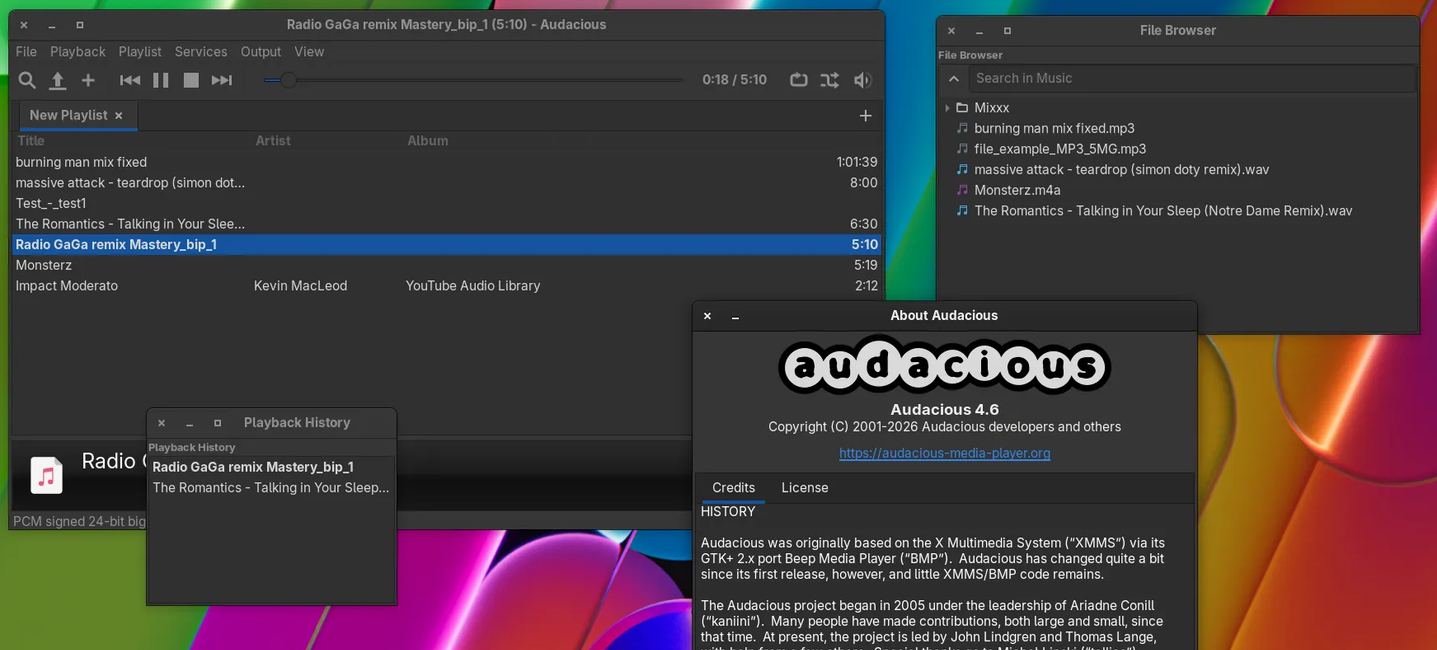Select Monsterz.m4a in File Browser
The width and height of the screenshot is (1437, 650).
click(1017, 190)
